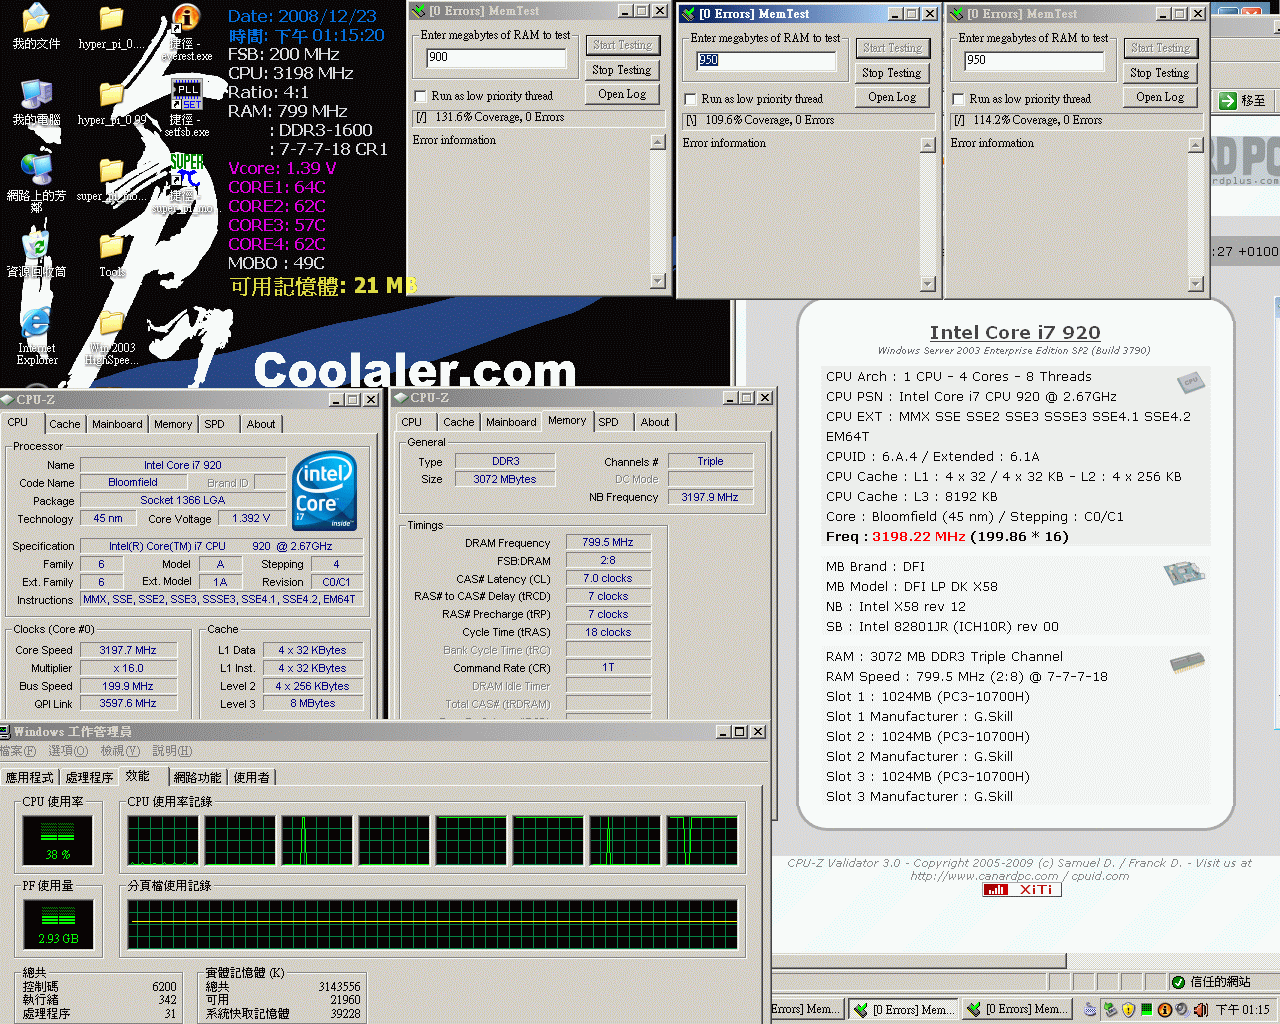The image size is (1280, 1024).
Task: Click the Intel Core i7 920 heading link
Action: (x=1015, y=333)
